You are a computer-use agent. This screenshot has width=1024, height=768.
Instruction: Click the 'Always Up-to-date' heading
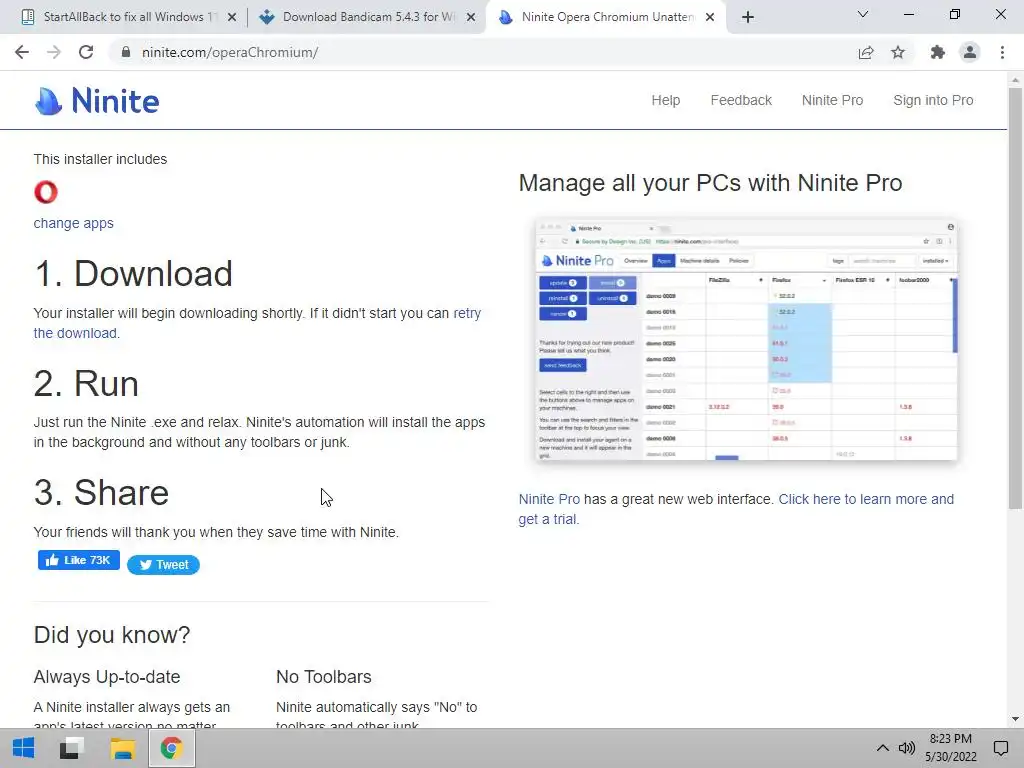(107, 677)
